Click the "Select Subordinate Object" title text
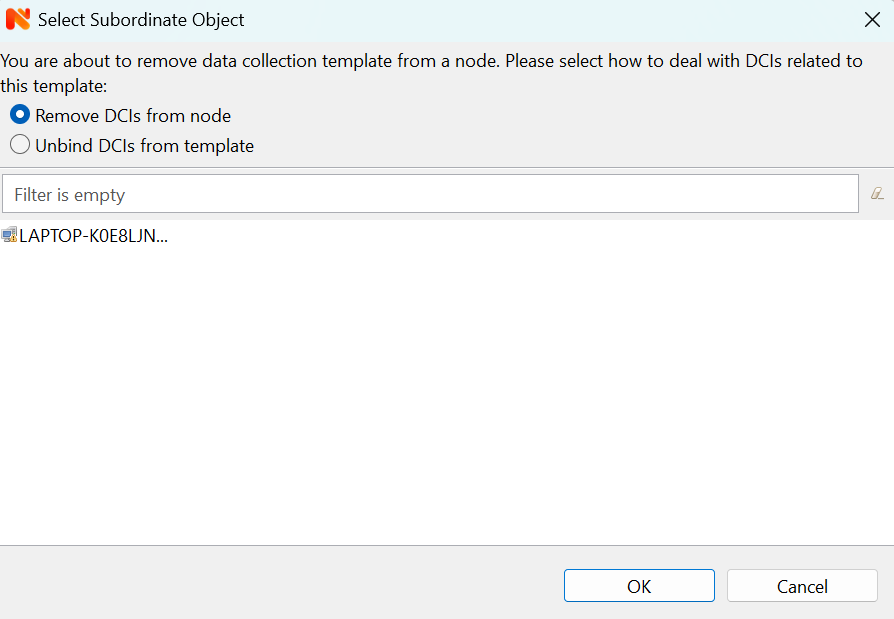The width and height of the screenshot is (894, 619). 141,19
